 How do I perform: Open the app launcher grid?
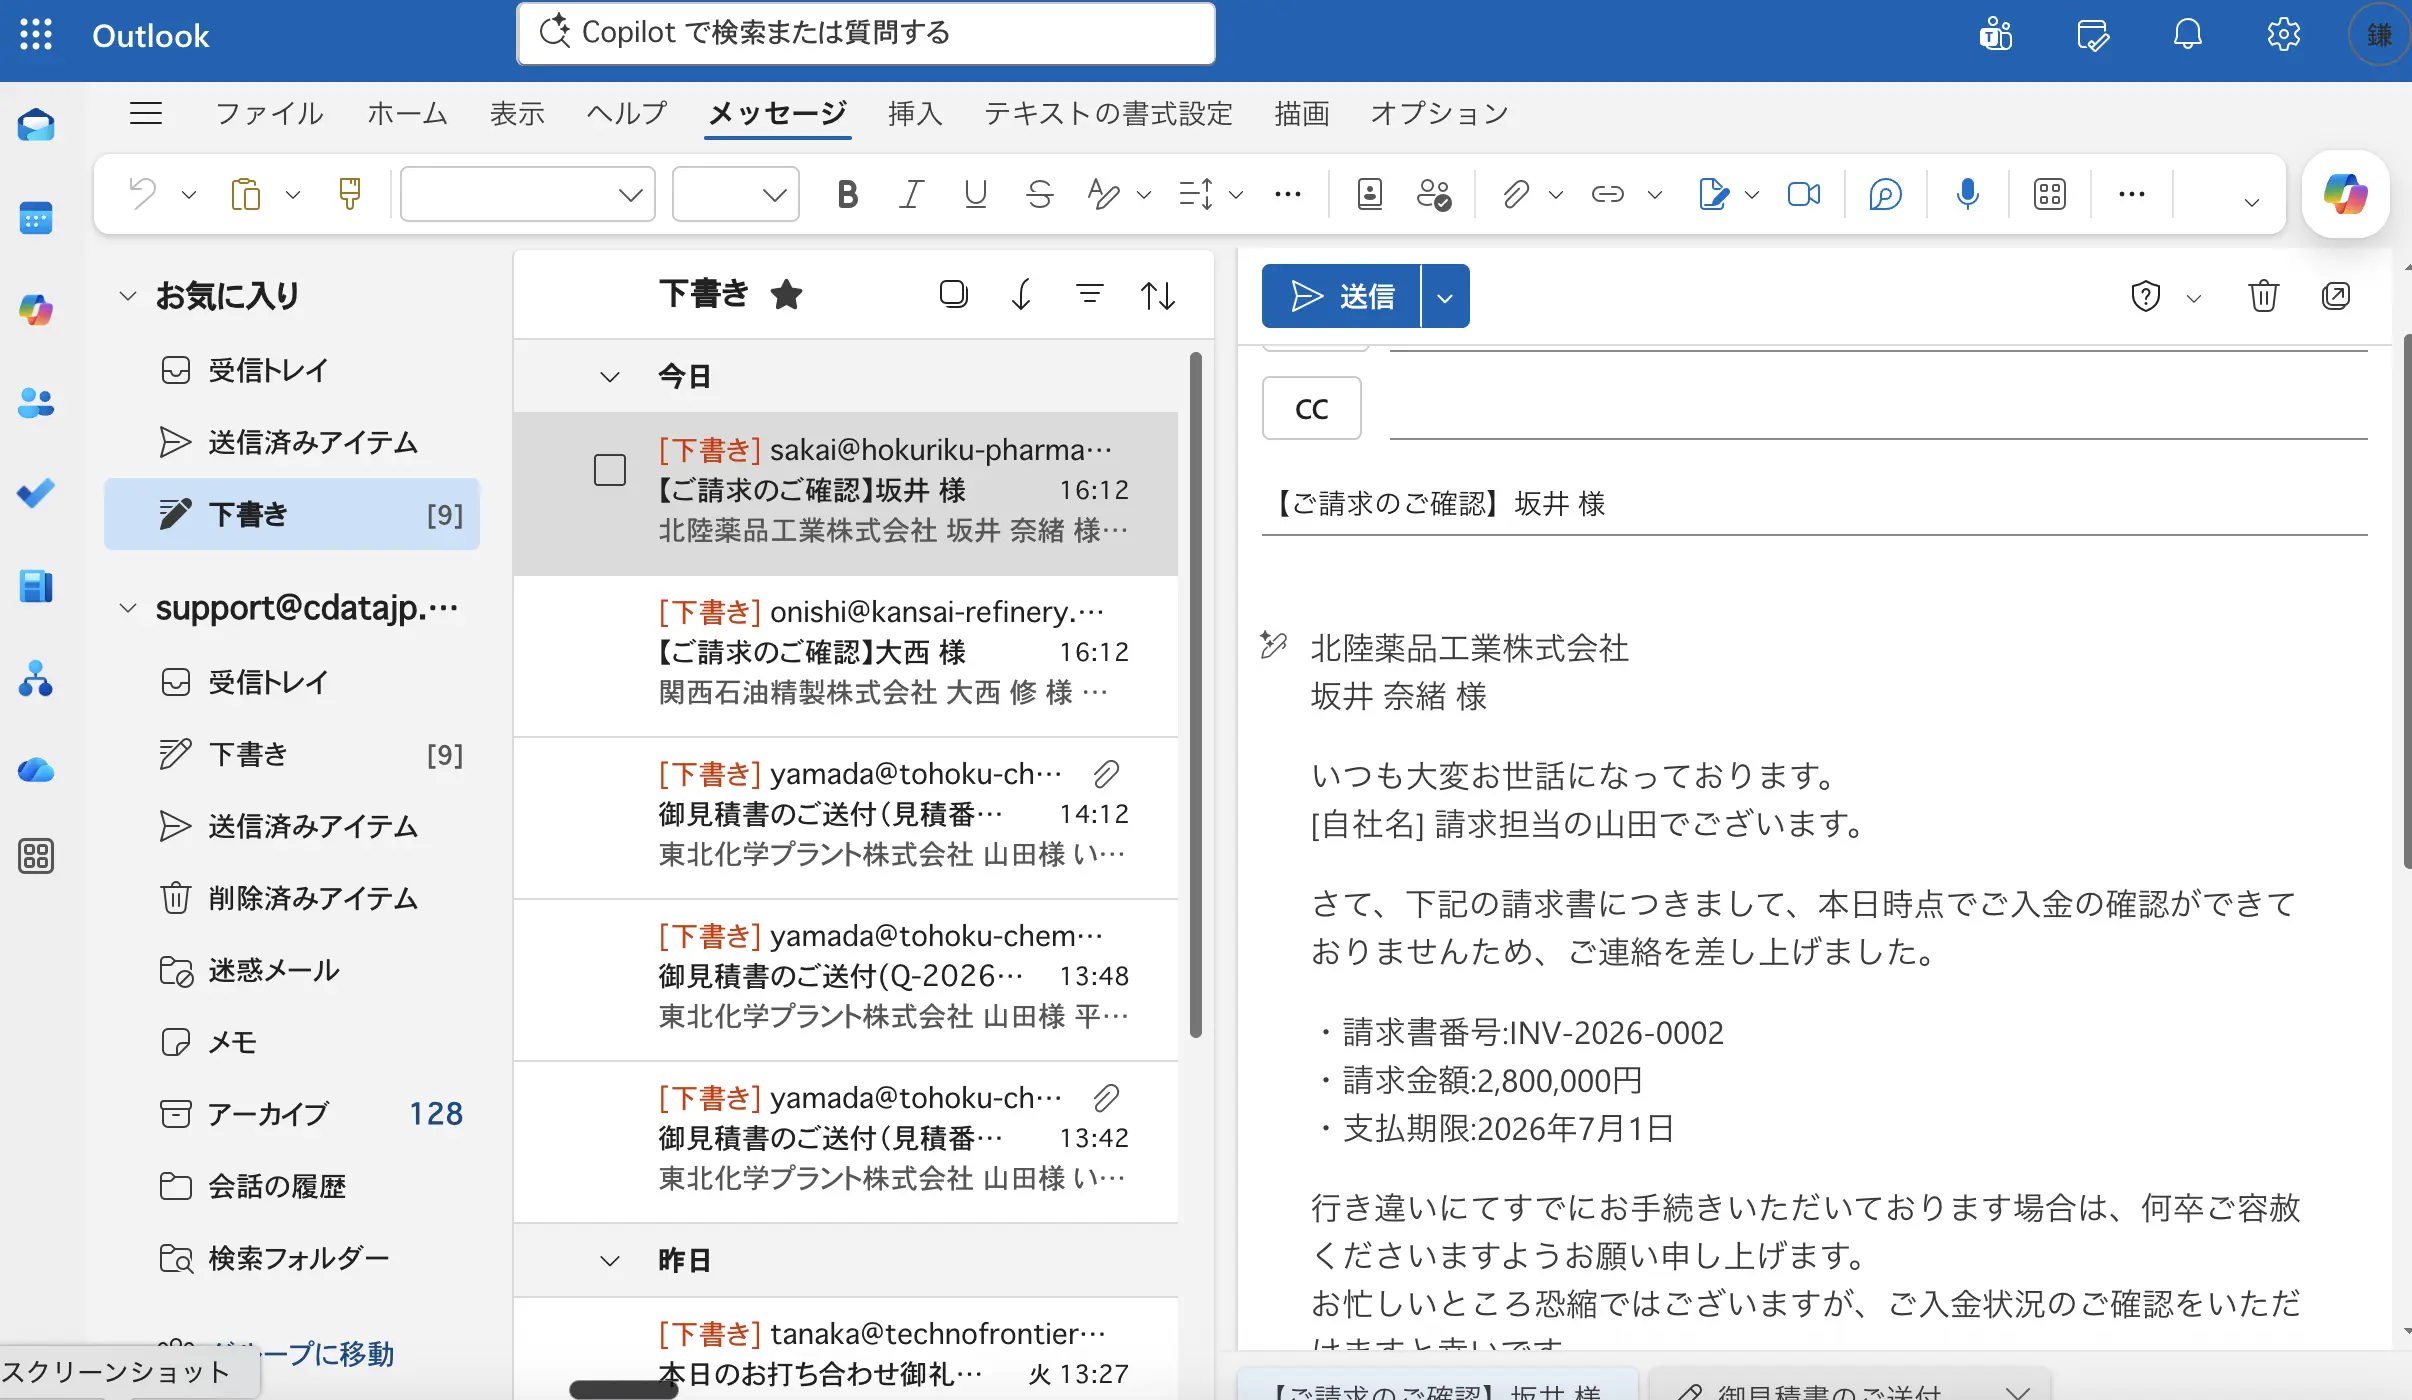pos(36,35)
